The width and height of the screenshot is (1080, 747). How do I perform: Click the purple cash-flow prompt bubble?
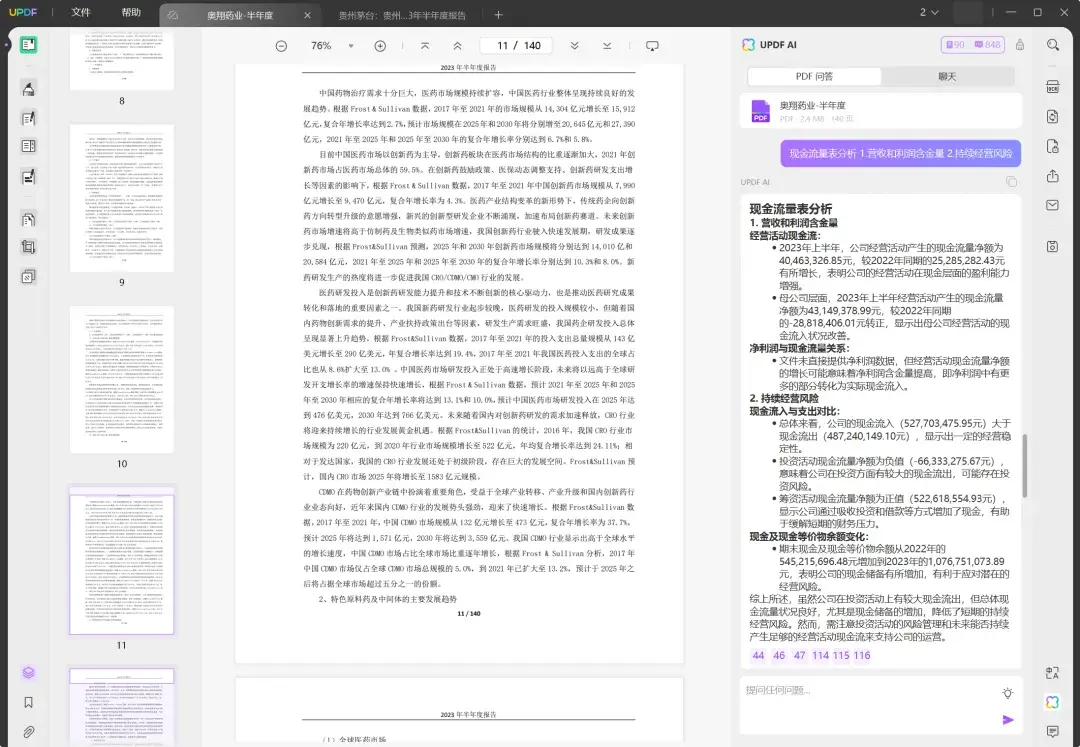[x=900, y=154]
